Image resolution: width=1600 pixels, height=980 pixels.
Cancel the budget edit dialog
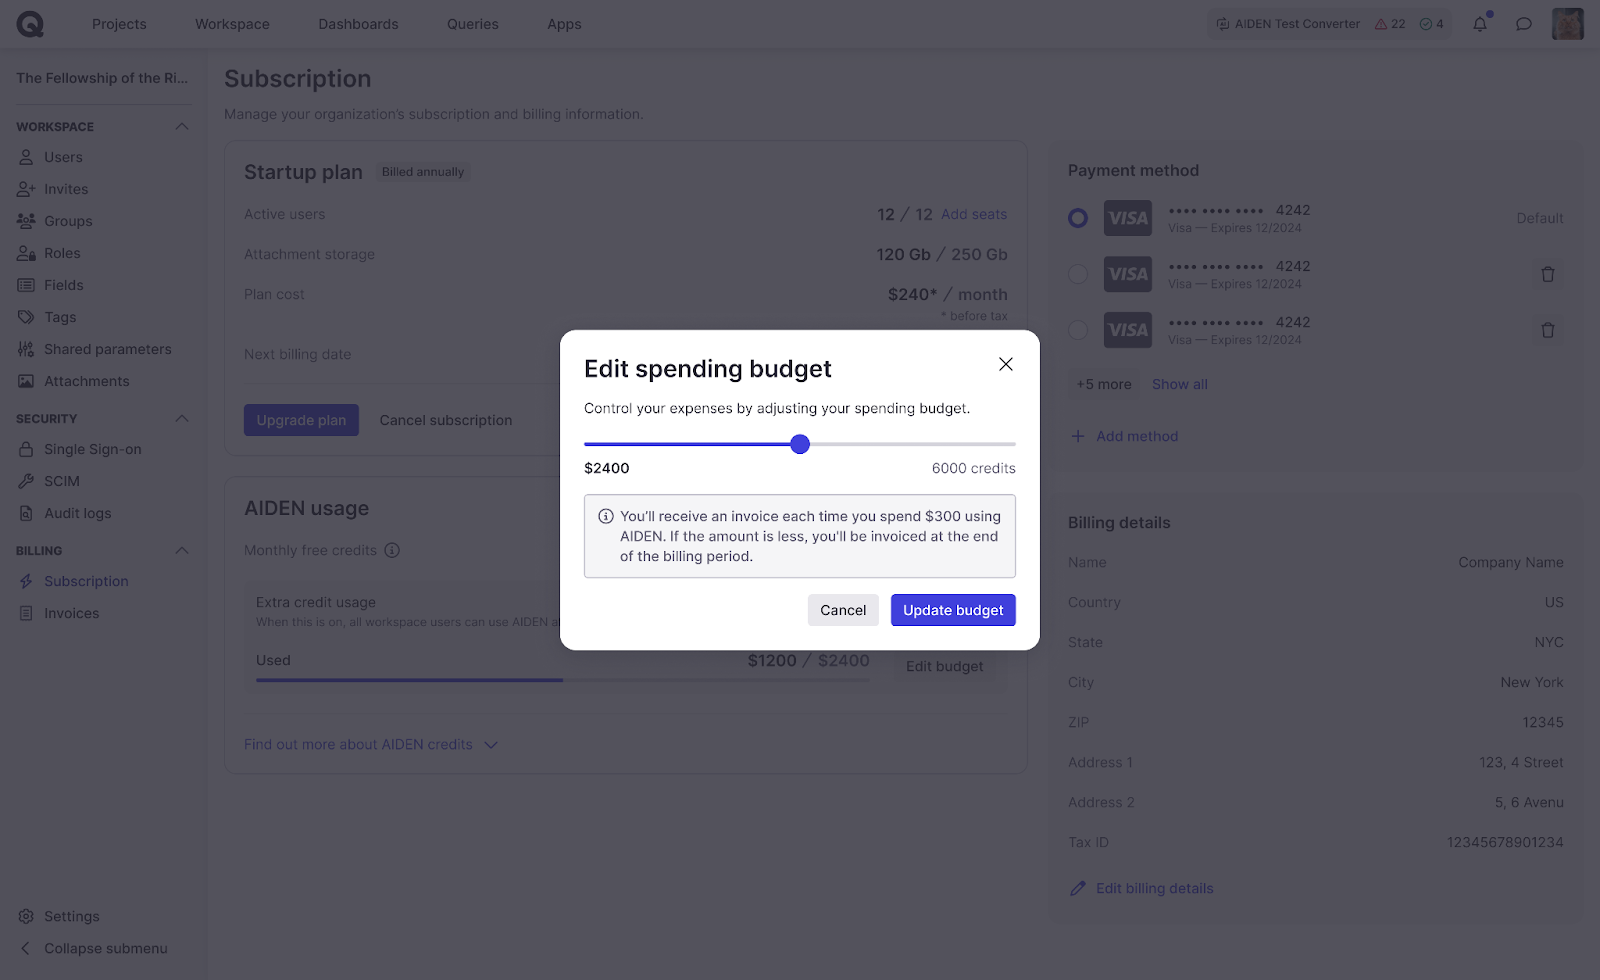coord(843,610)
